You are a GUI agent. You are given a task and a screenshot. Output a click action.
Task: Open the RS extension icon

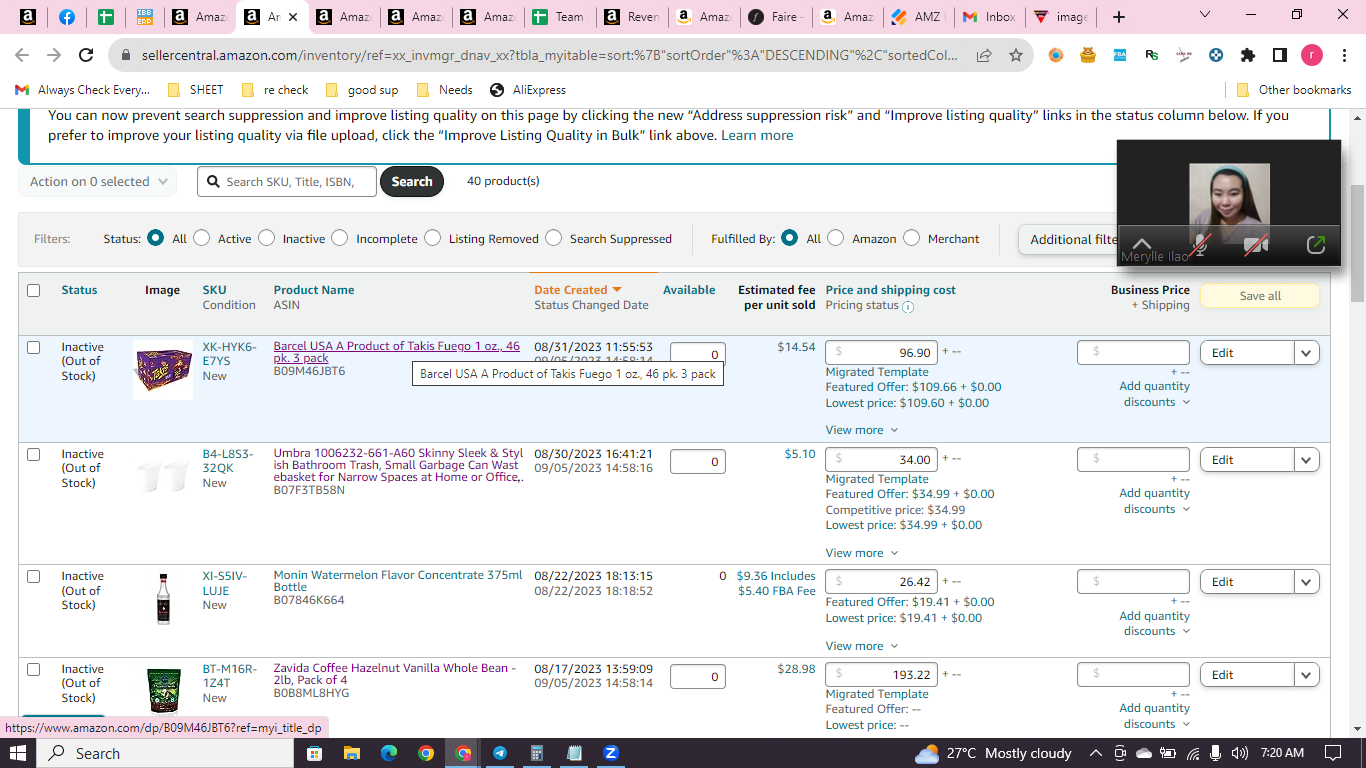(1152, 55)
